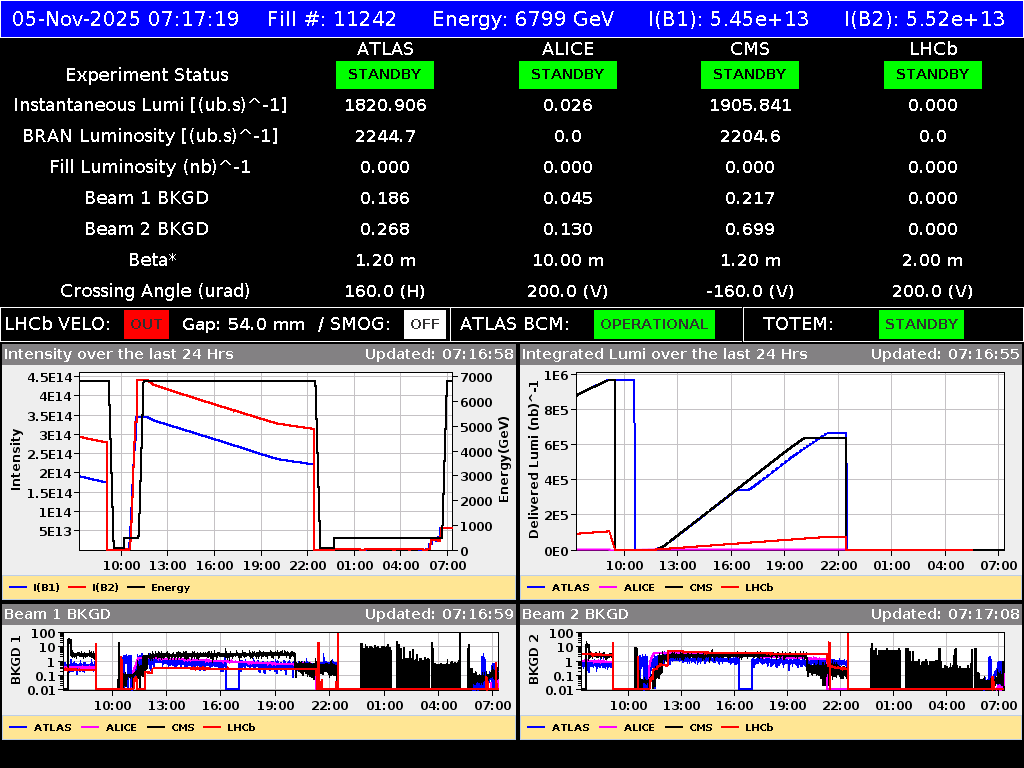This screenshot has height=768, width=1024.
Task: Click the LHCb STANDBY status indicator
Action: [x=932, y=74]
